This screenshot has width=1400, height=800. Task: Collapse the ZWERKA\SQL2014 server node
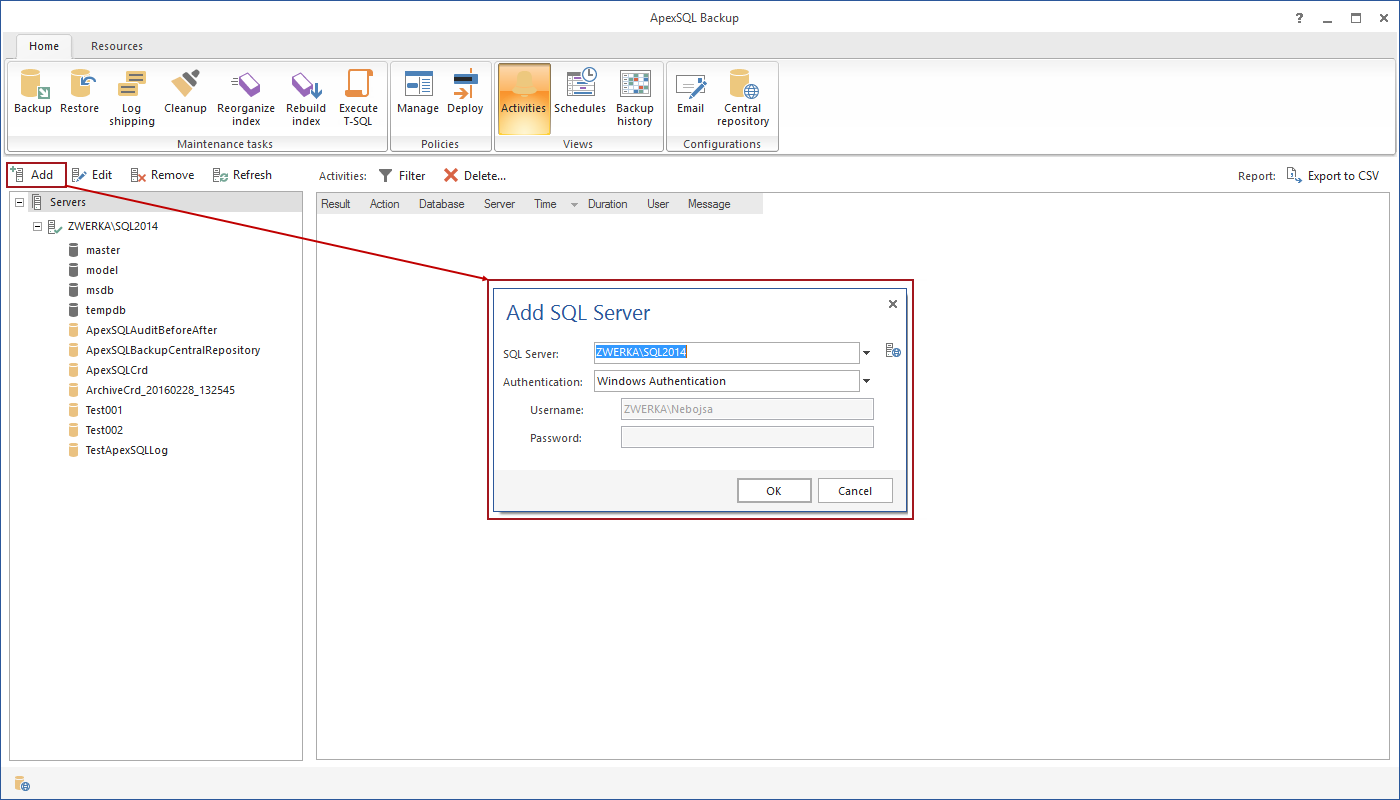37,226
